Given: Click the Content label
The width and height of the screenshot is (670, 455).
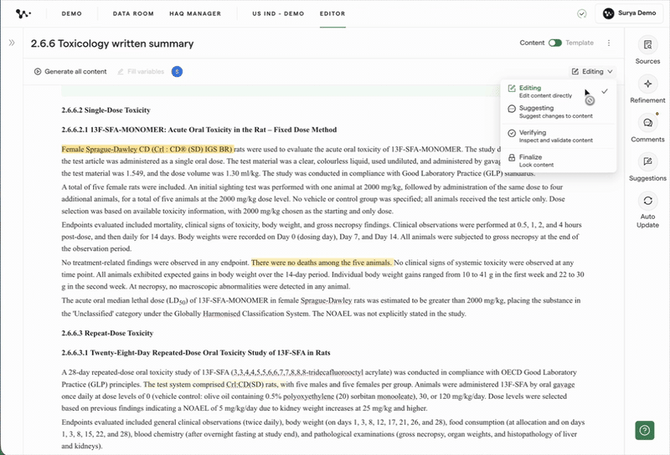Looking at the screenshot, I should 532,43.
